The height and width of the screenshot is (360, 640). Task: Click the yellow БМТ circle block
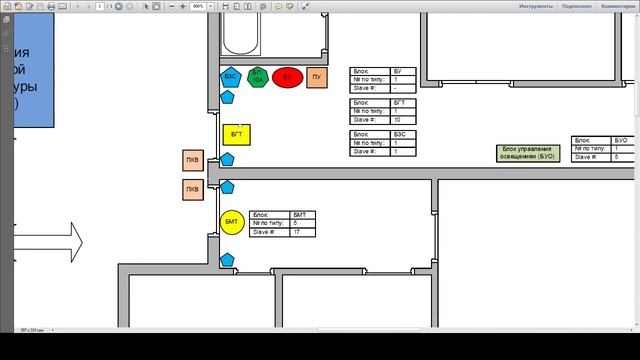coord(232,222)
